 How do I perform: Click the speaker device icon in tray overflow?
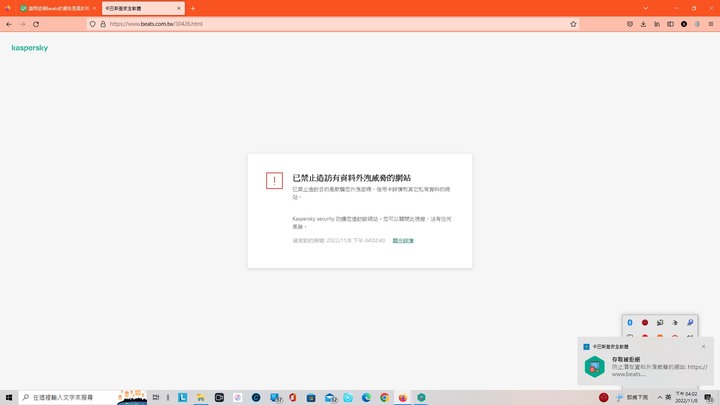click(x=660, y=323)
